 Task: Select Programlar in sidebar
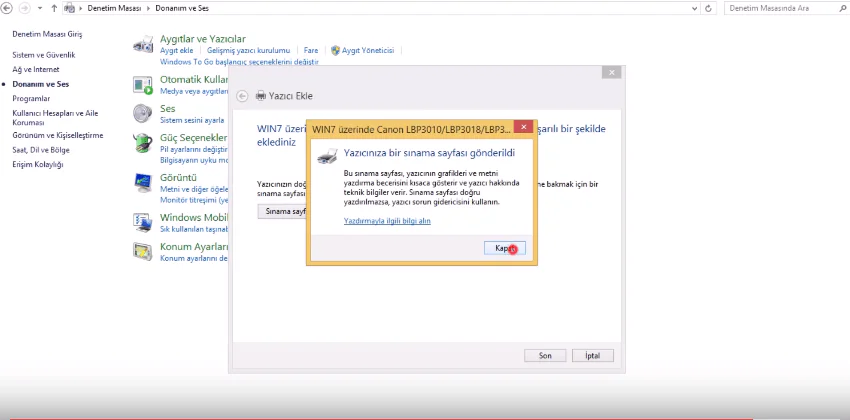coord(31,99)
